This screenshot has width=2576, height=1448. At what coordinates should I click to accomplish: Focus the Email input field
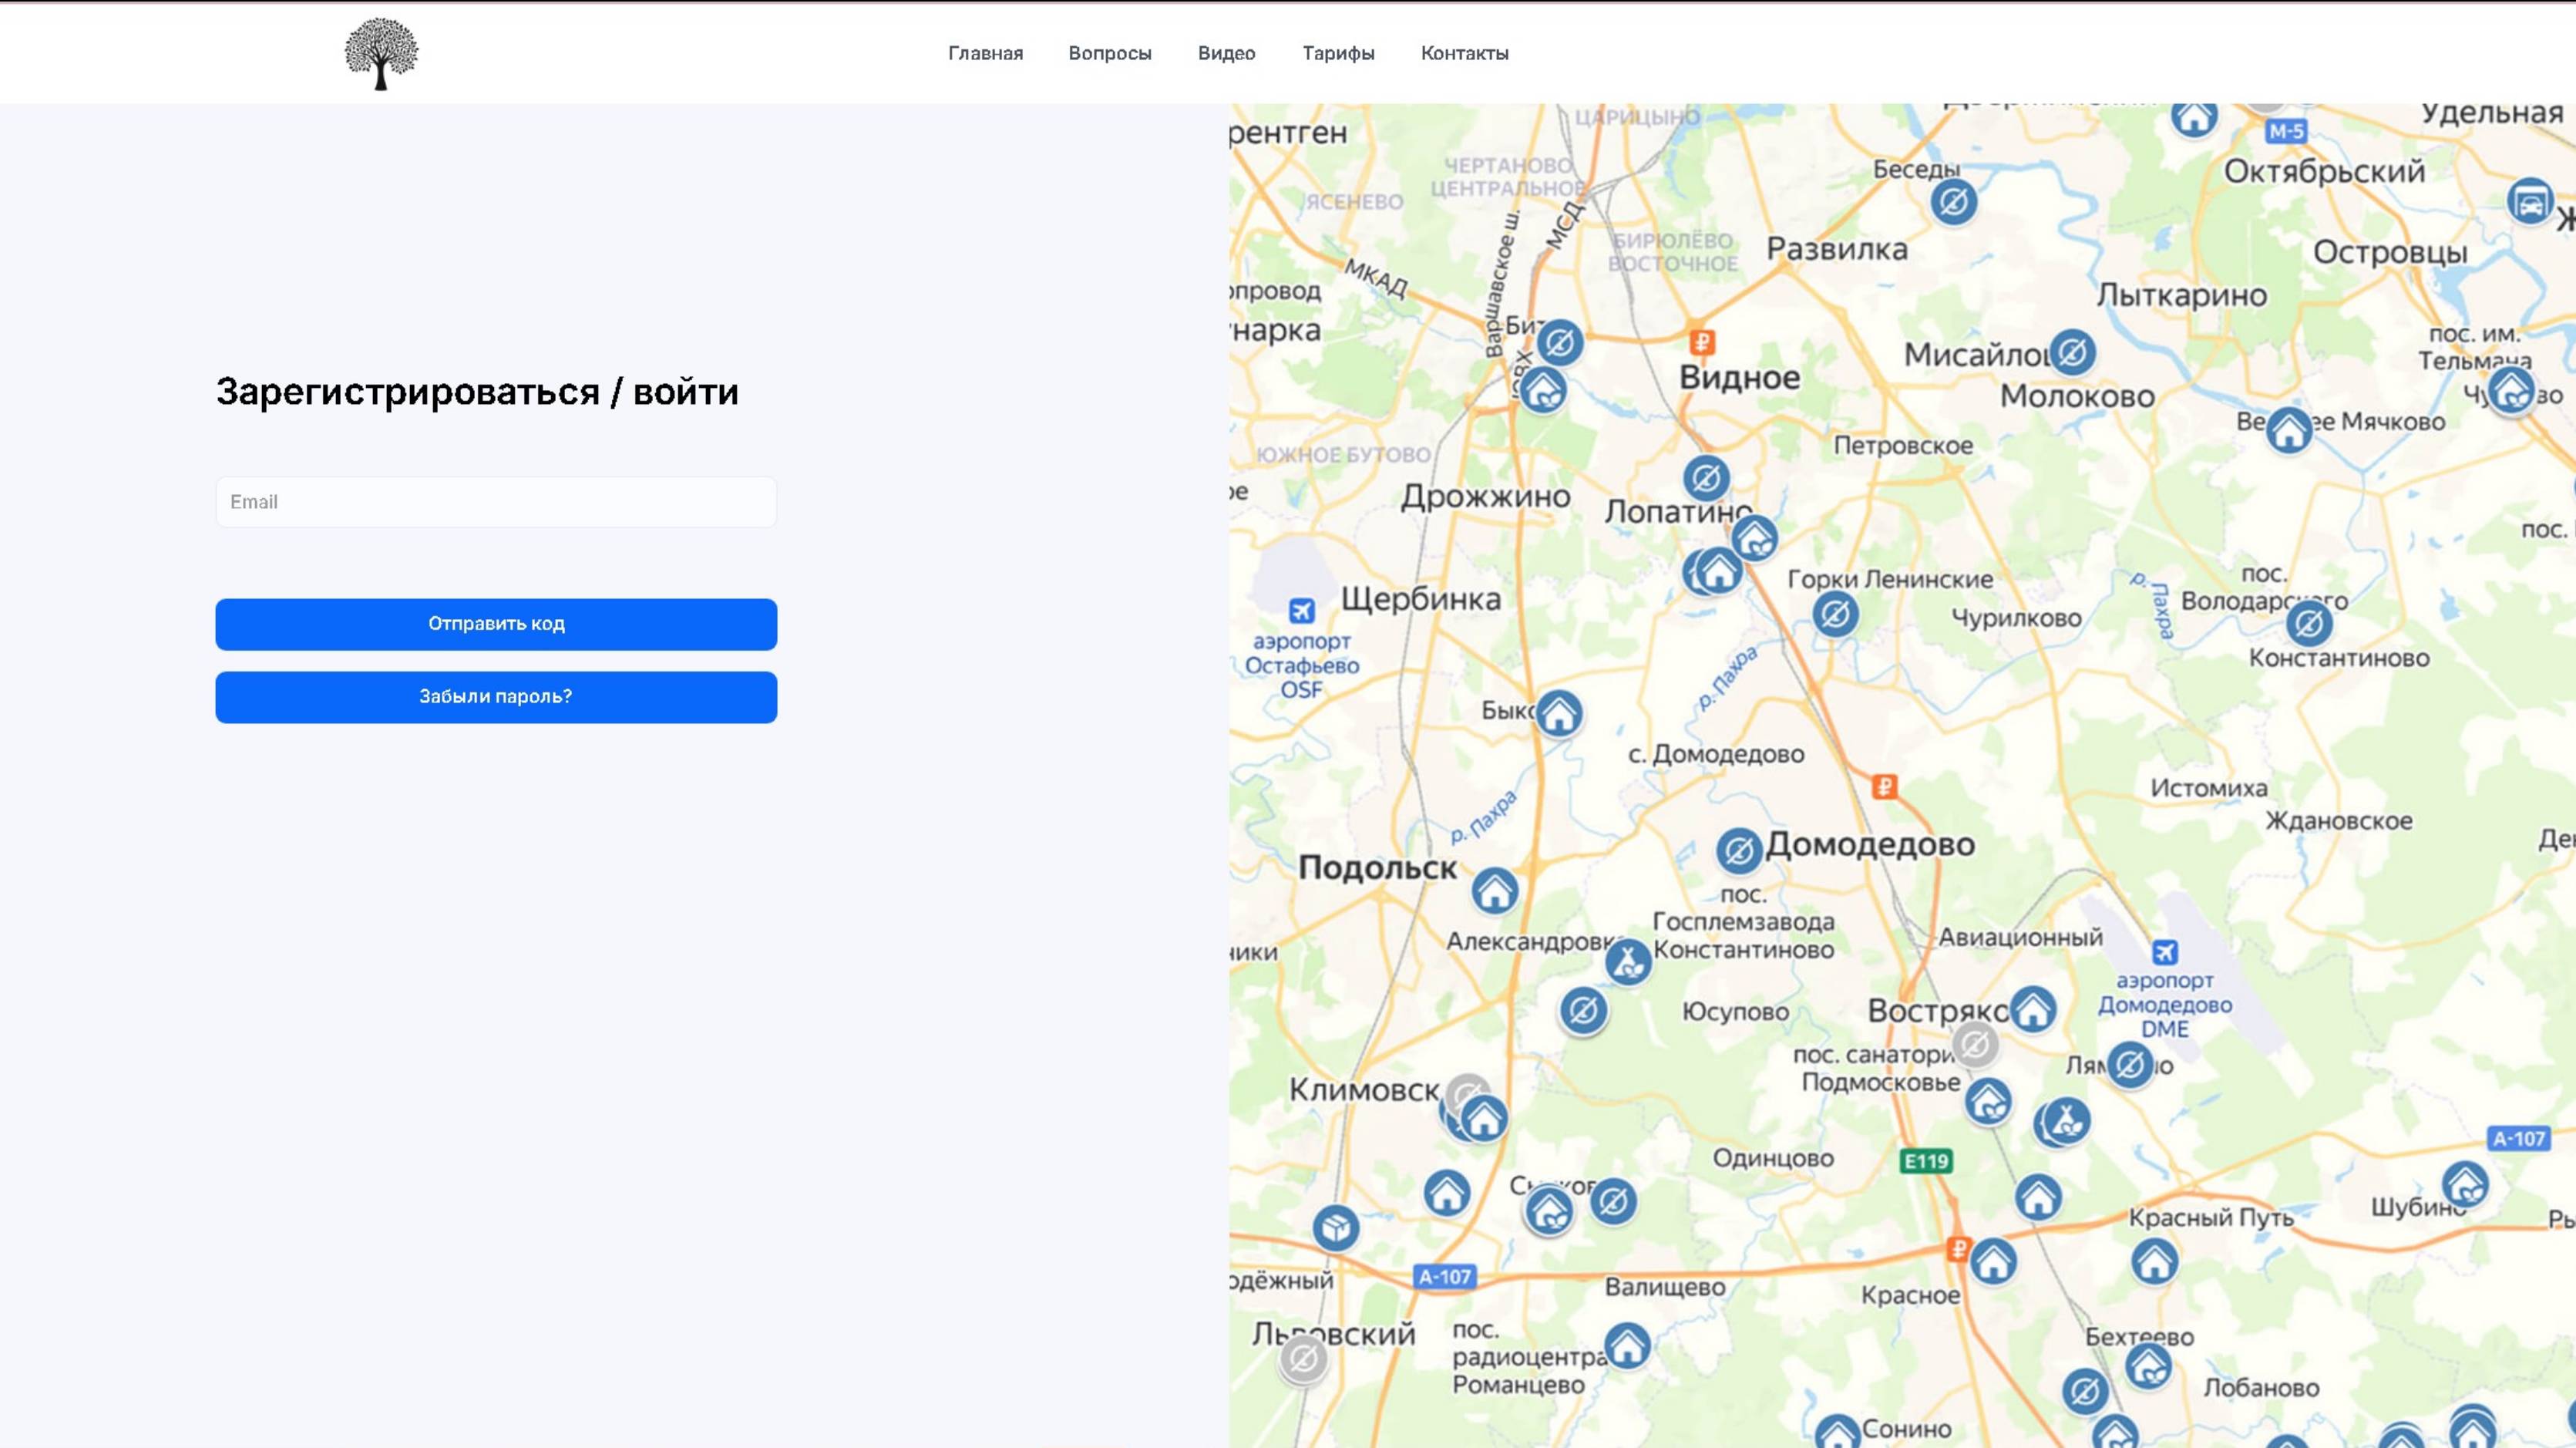496,502
